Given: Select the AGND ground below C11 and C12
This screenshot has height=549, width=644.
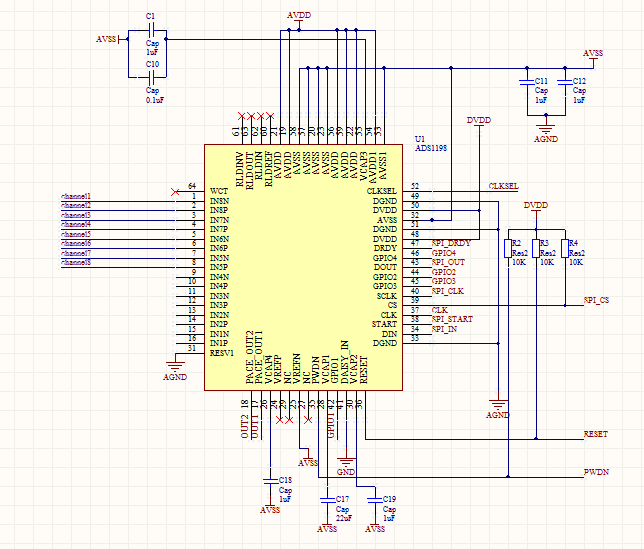Looking at the screenshot, I should 546,129.
